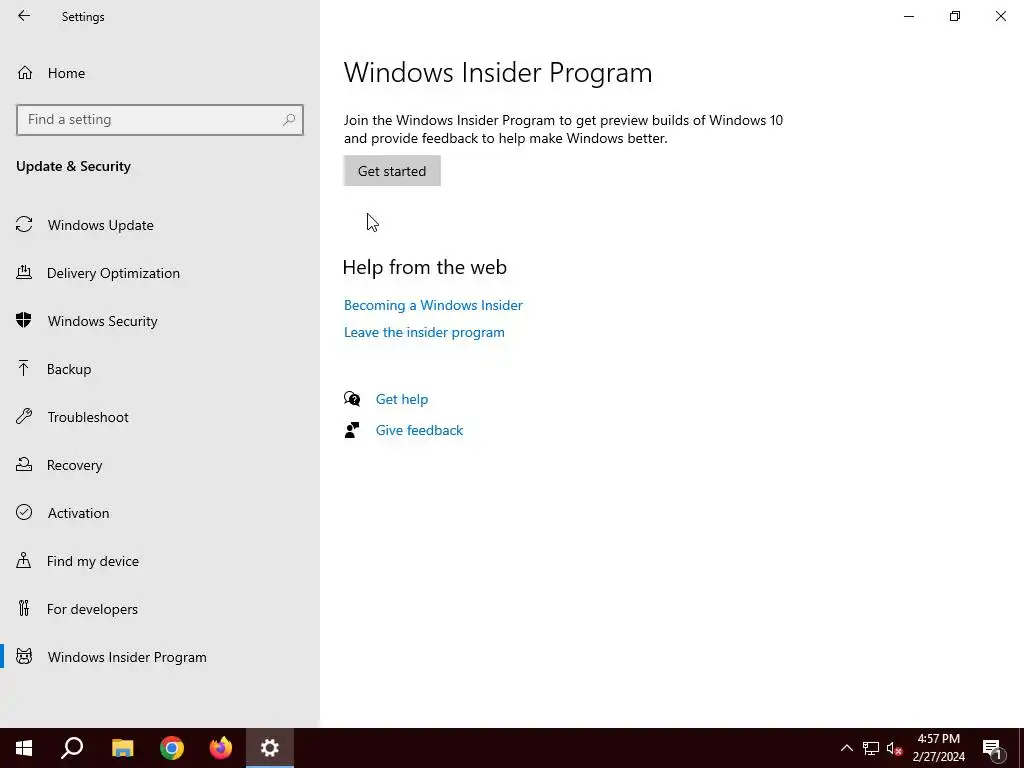The height and width of the screenshot is (768, 1024).
Task: Focus the Find a setting search box
Action: click(x=160, y=120)
